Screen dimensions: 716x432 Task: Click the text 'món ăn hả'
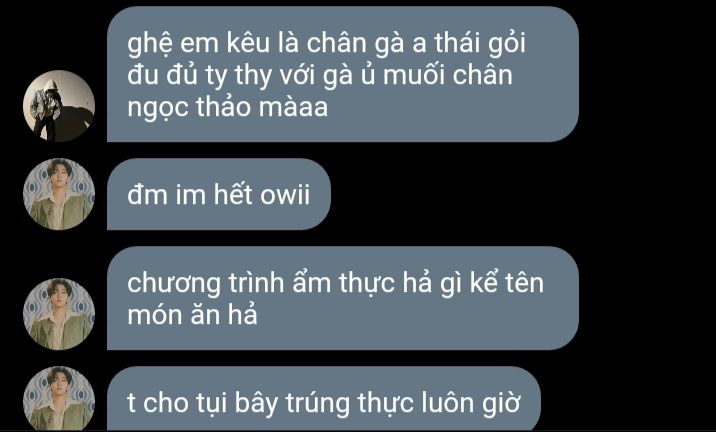[192, 315]
